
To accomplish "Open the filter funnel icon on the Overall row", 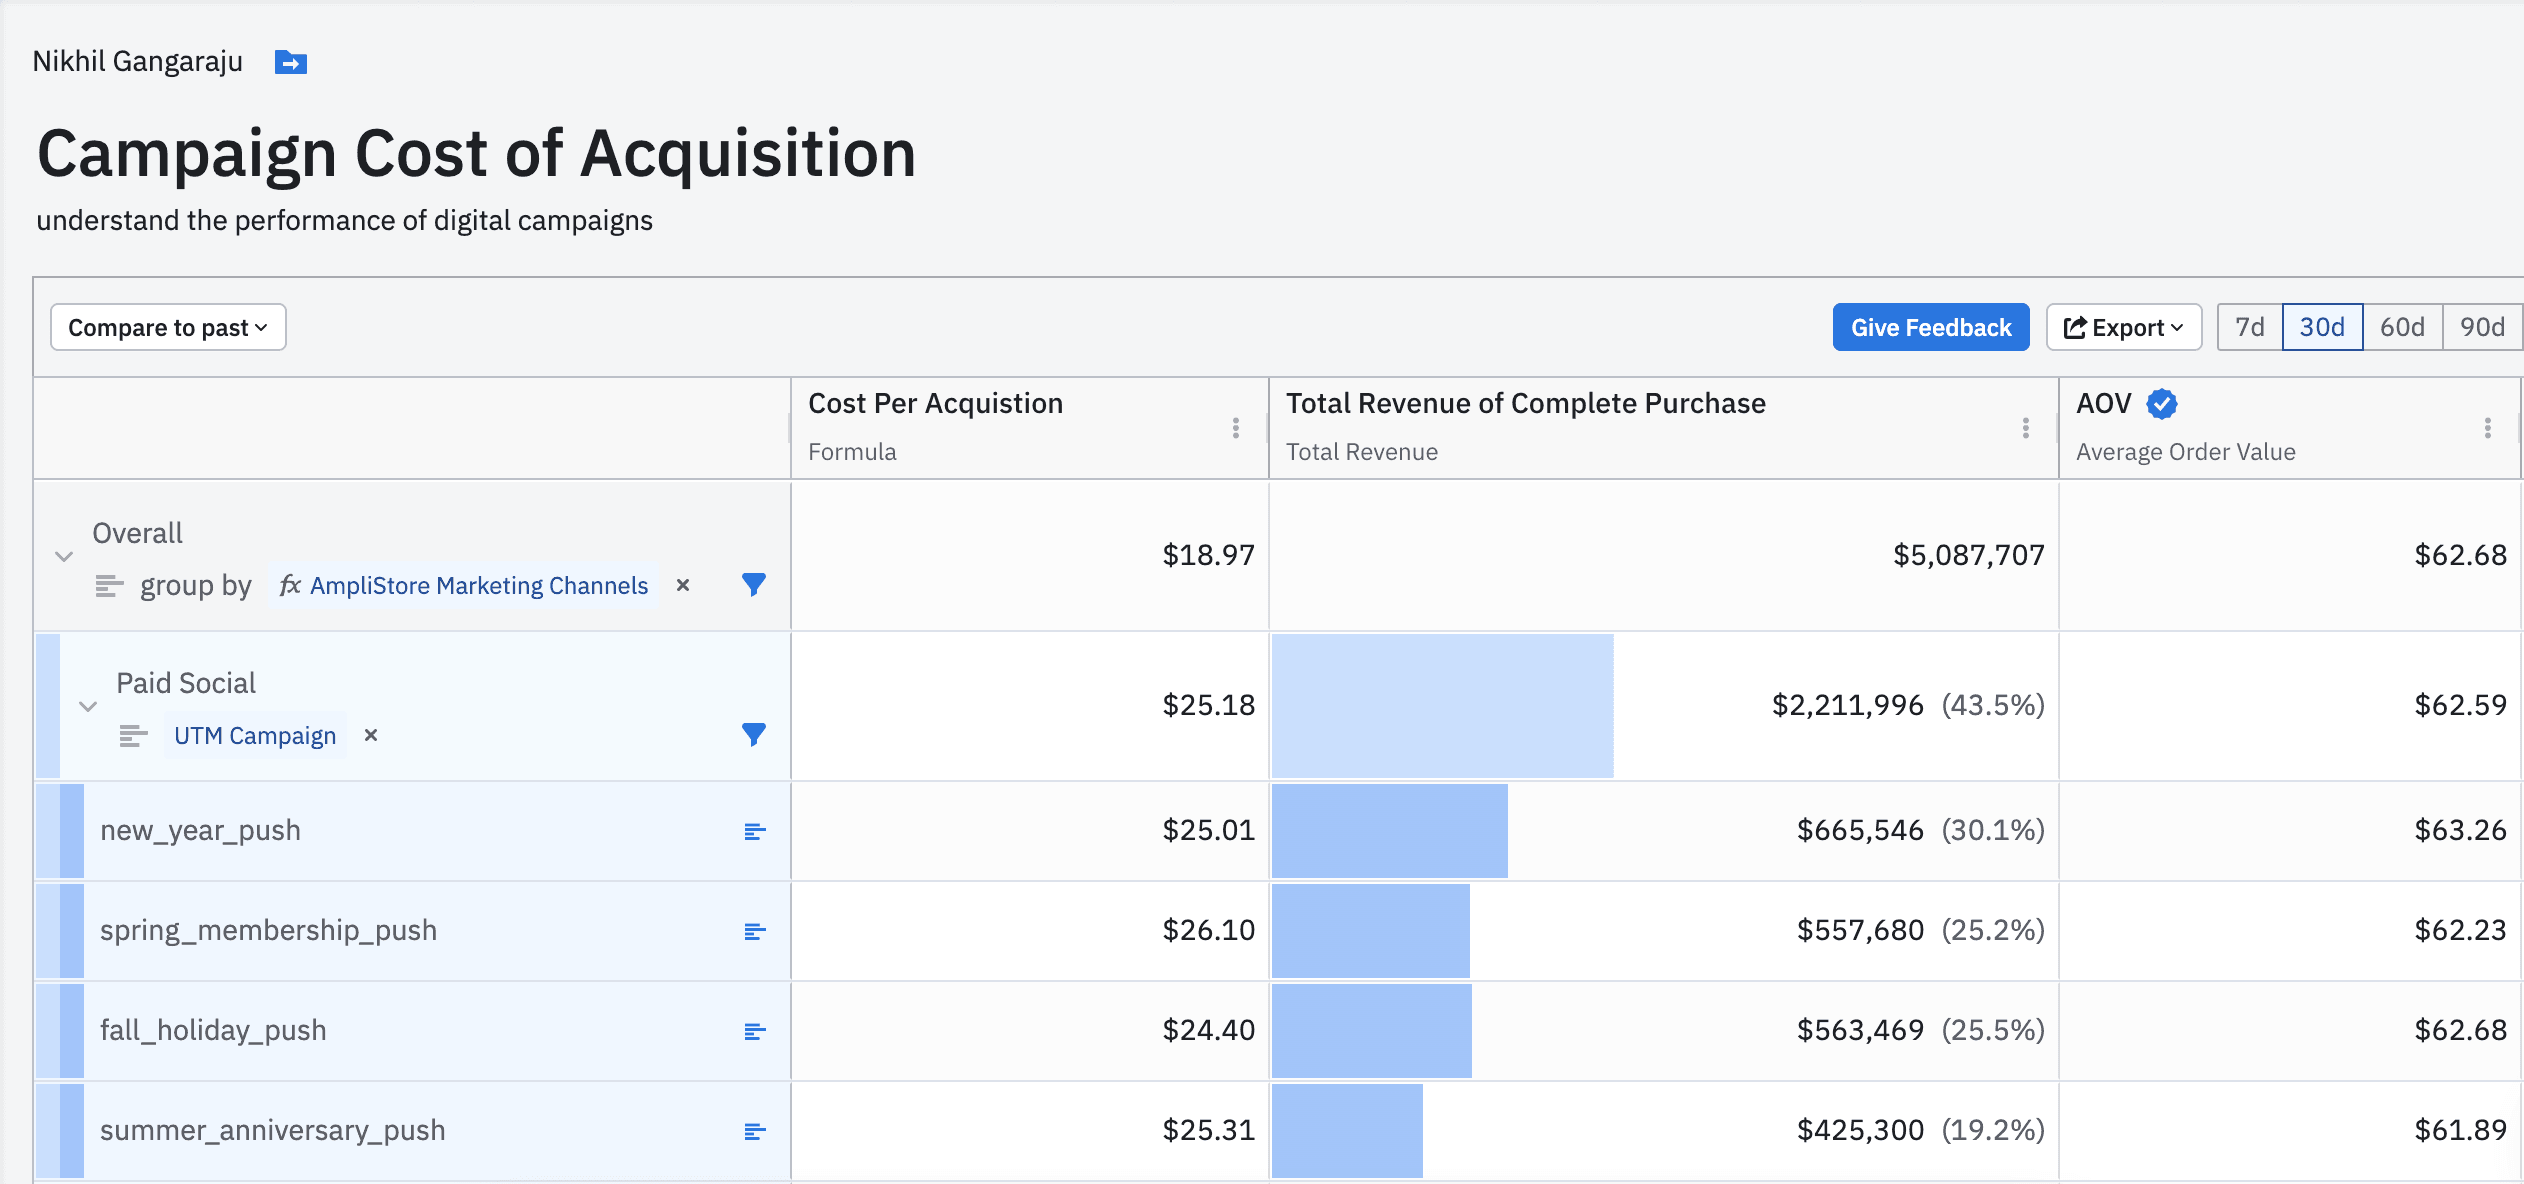I will tap(754, 585).
